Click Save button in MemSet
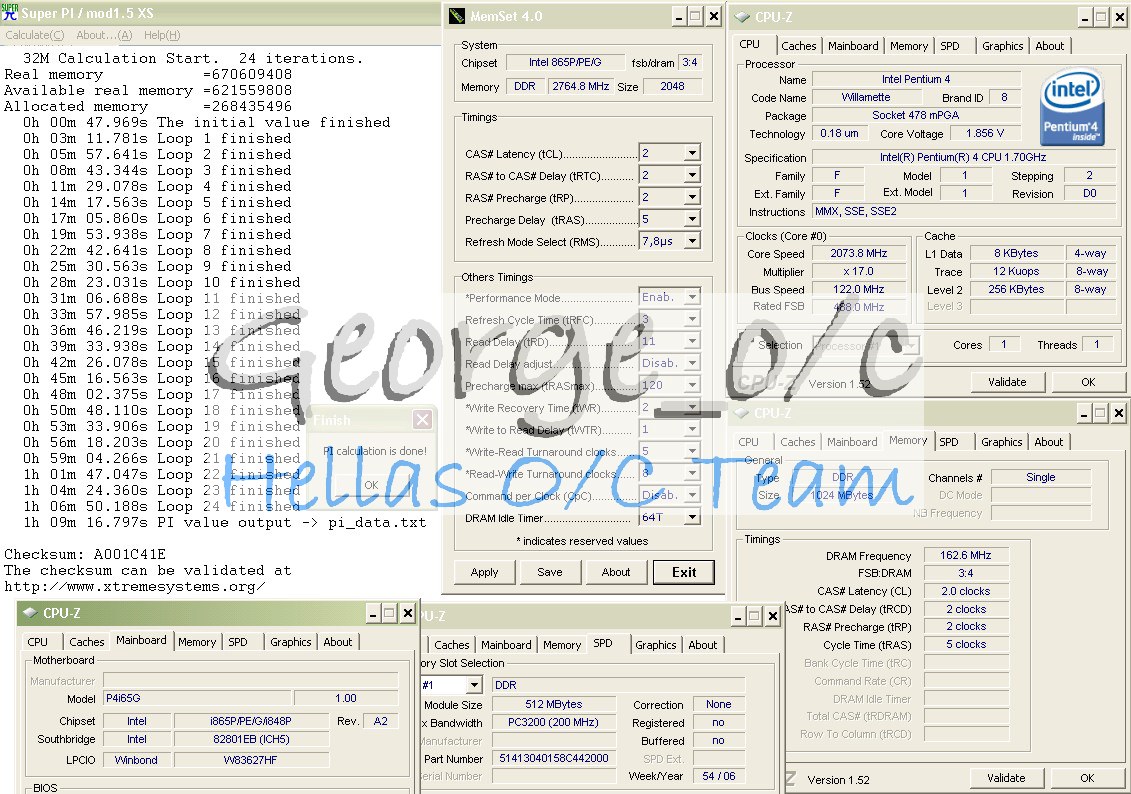This screenshot has height=794, width=1131. [x=550, y=572]
